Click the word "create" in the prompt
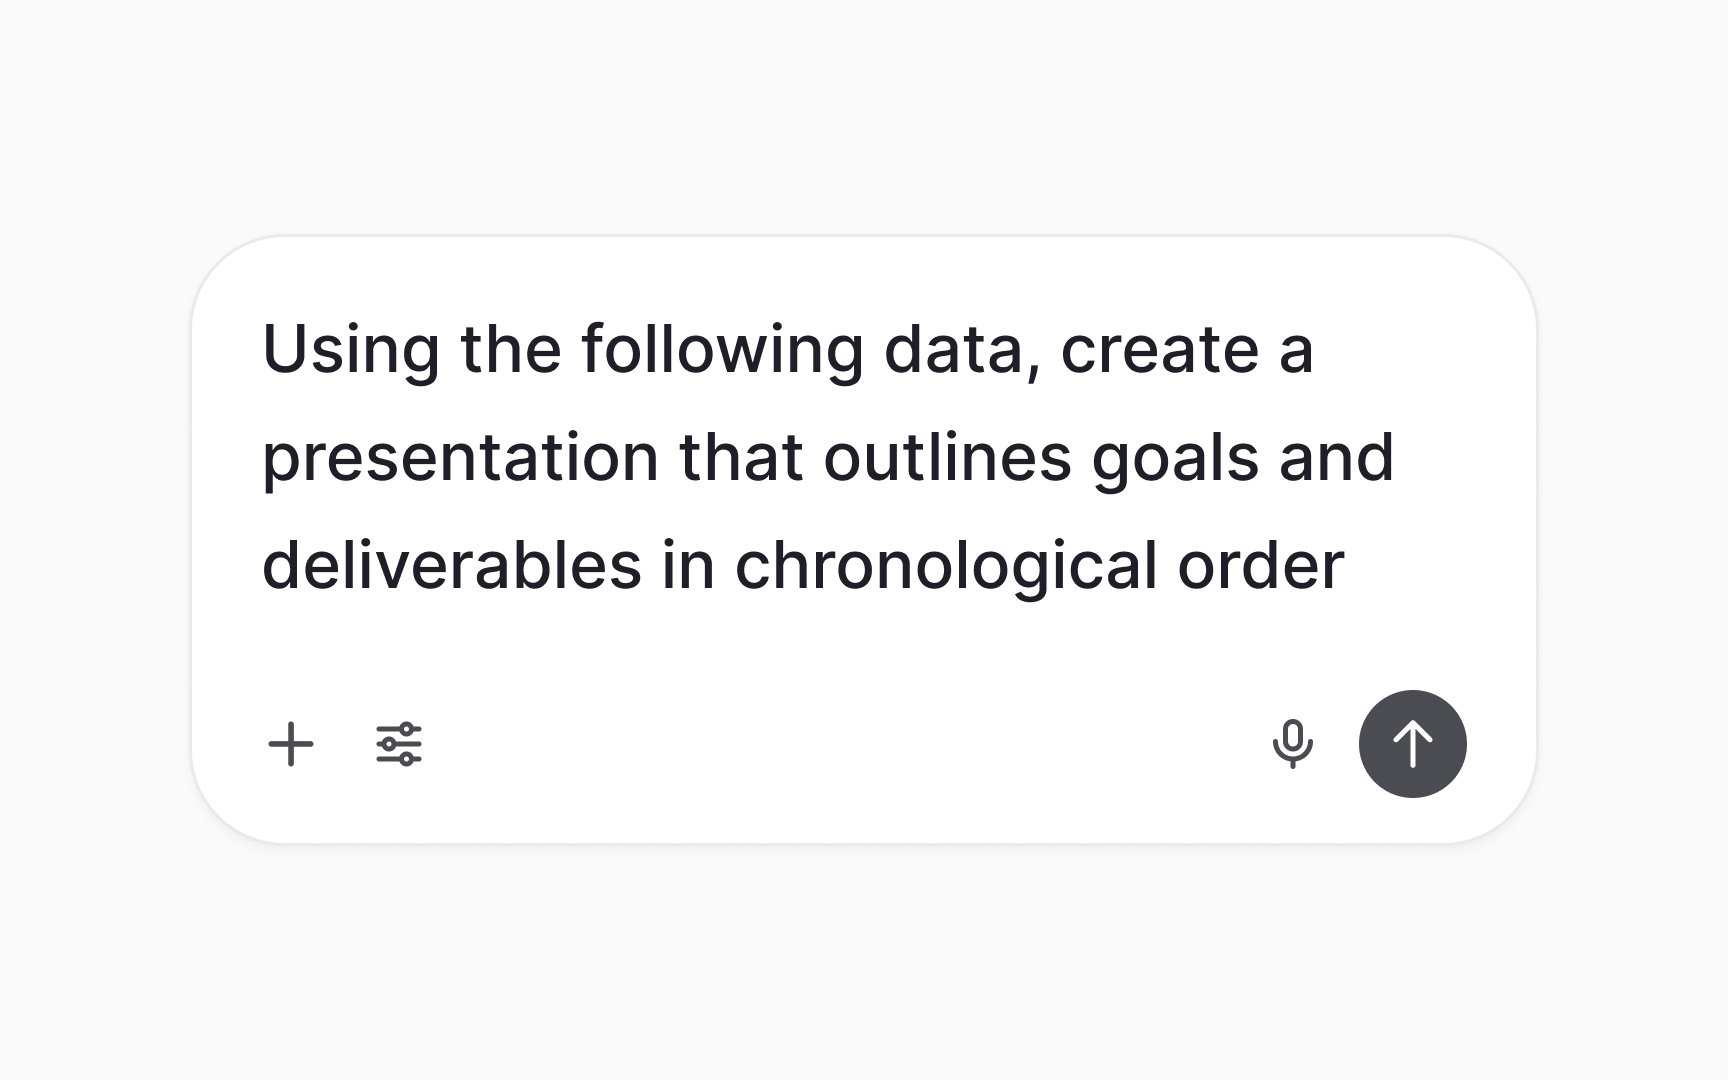1728x1080 pixels. point(1159,351)
